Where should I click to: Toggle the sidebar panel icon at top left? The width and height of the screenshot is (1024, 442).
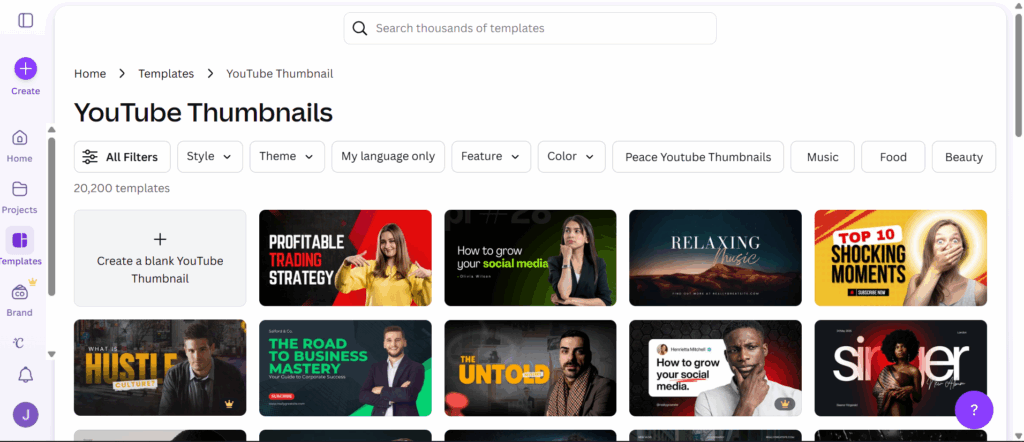click(x=26, y=20)
